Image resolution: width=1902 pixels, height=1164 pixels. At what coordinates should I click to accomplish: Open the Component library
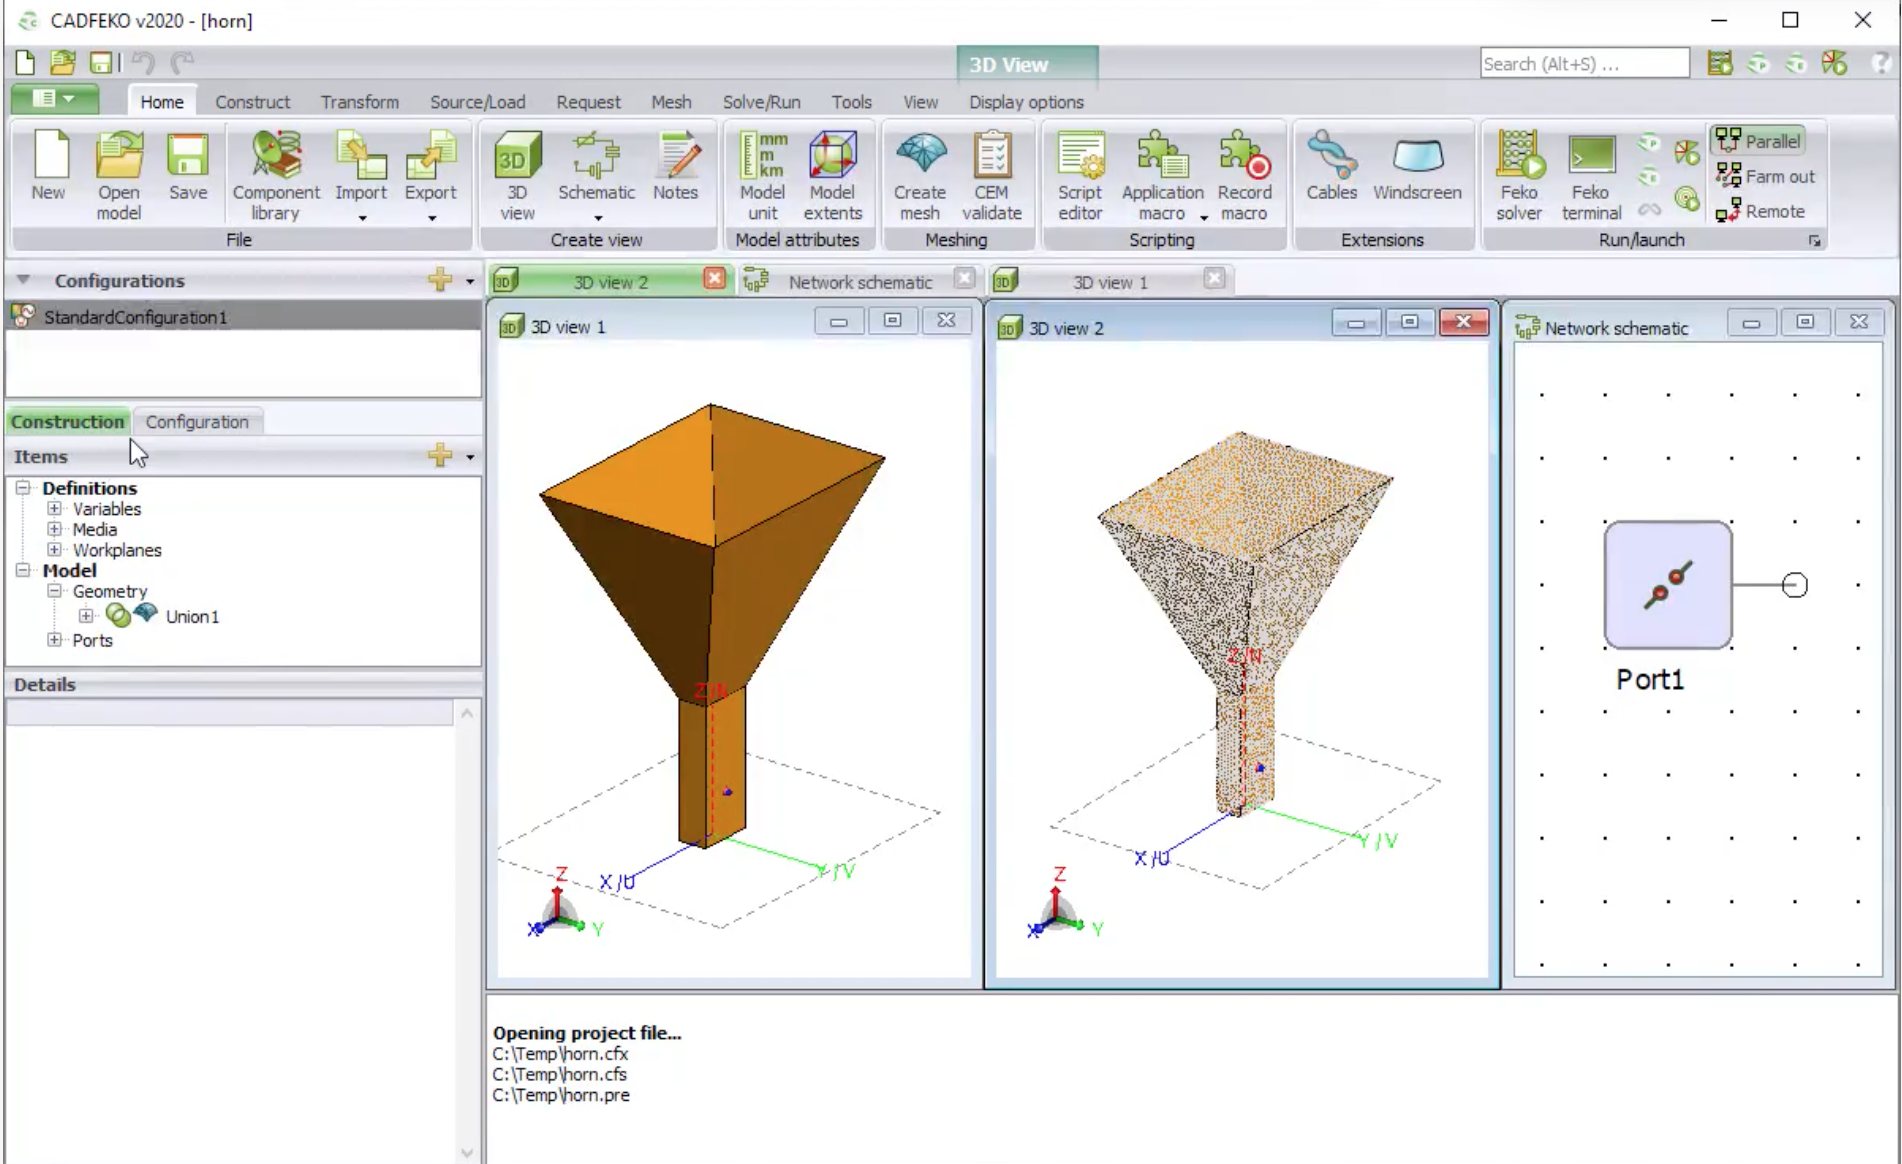coord(275,175)
